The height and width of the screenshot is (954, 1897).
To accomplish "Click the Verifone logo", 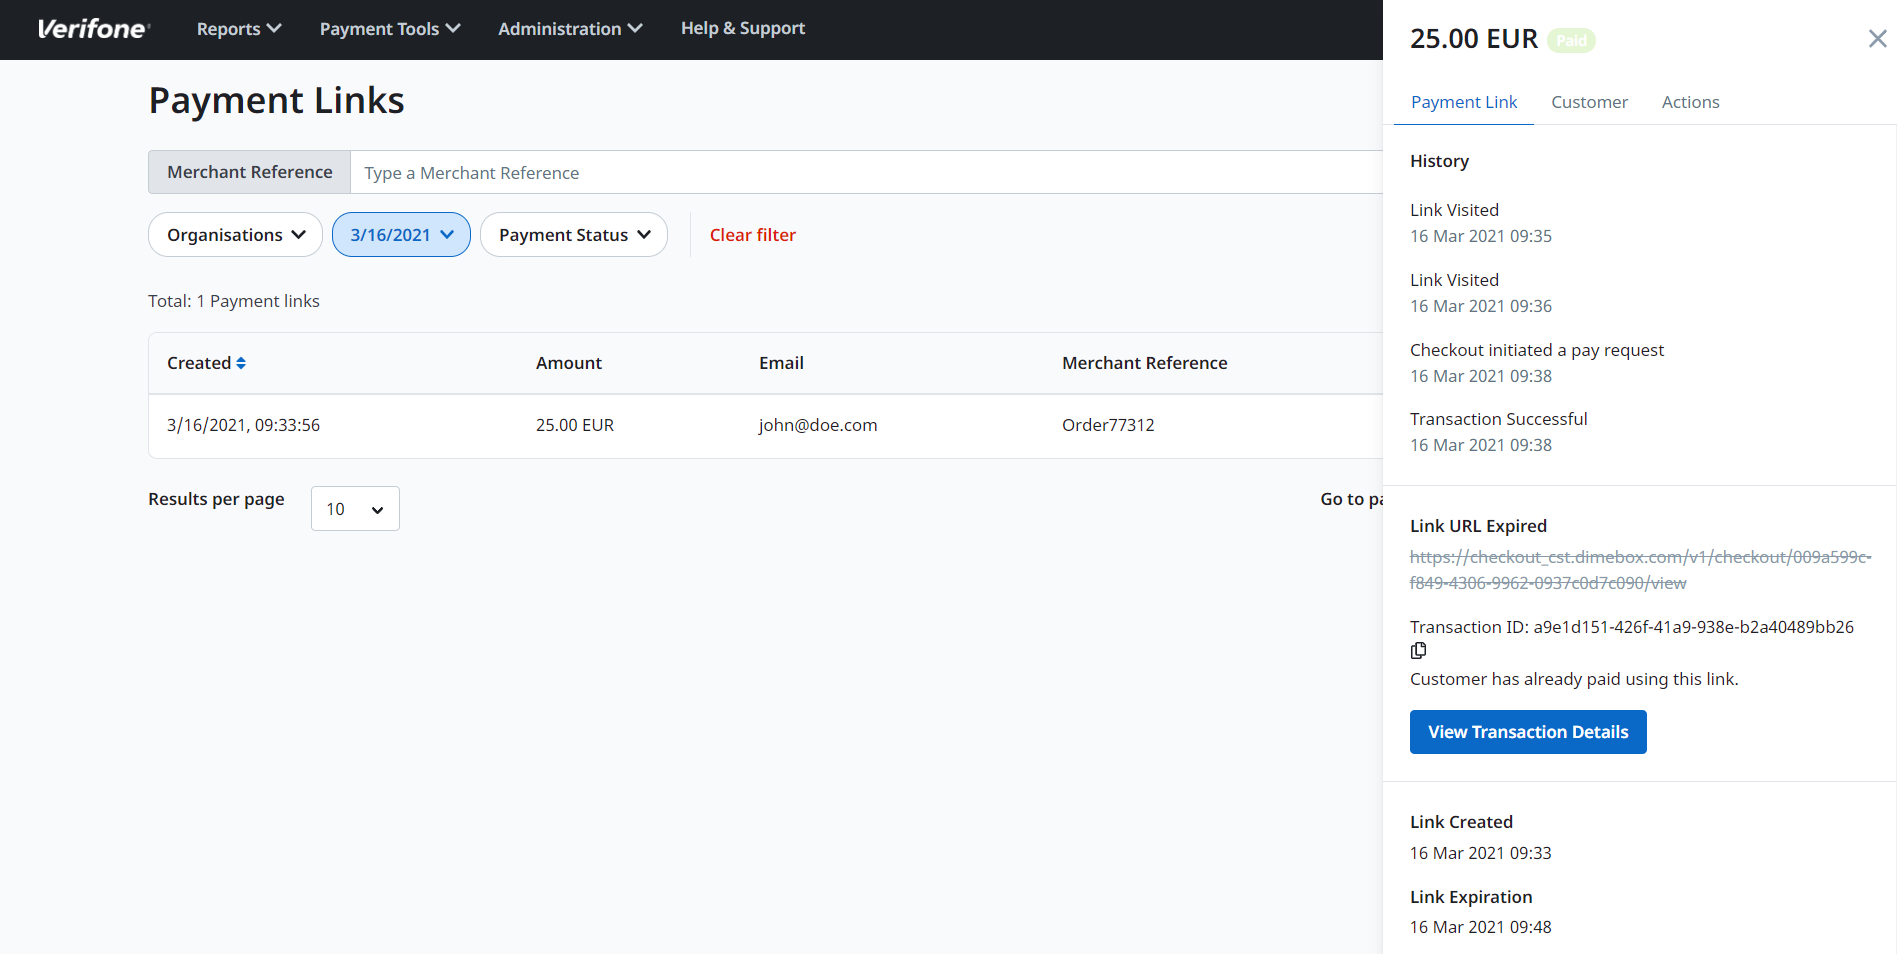I will pyautogui.click(x=92, y=29).
